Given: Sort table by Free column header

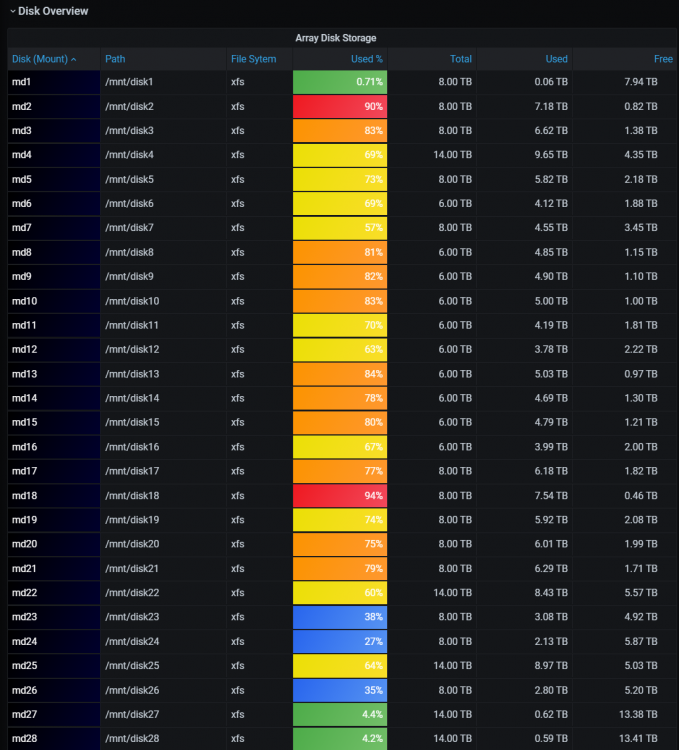Looking at the screenshot, I should [663, 59].
